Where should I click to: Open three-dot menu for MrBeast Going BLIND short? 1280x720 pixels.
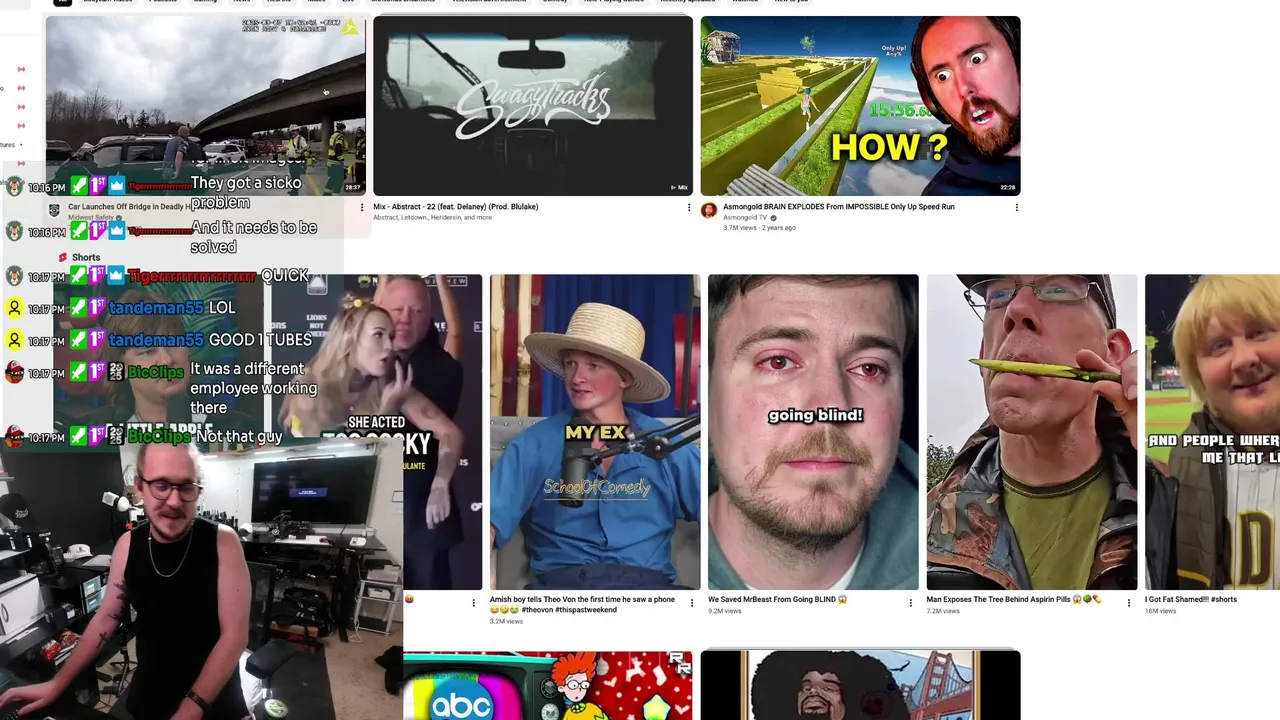tap(910, 603)
